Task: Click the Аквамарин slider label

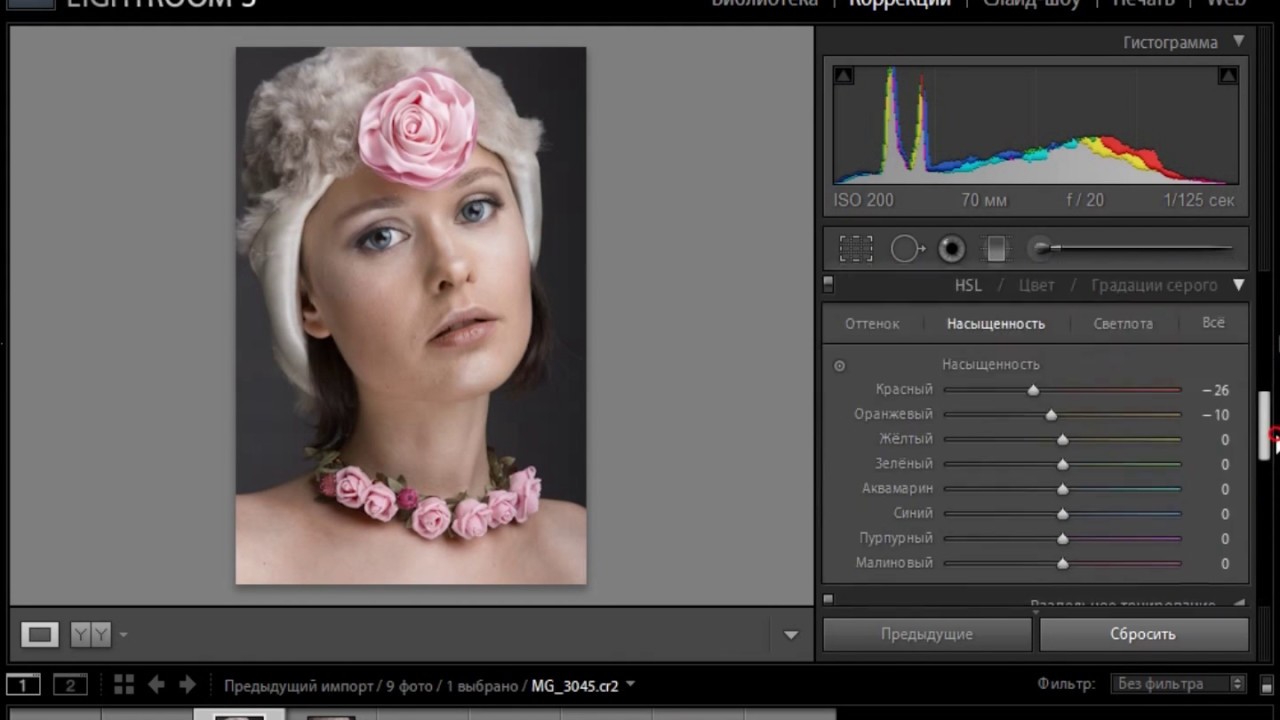Action: [897, 488]
